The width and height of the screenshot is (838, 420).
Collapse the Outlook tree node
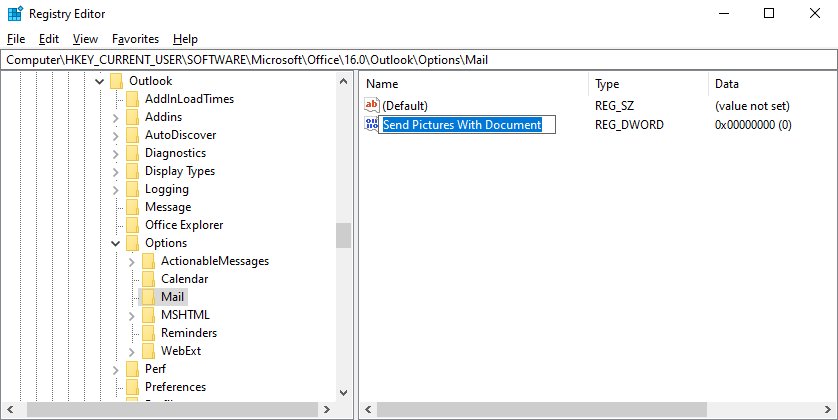point(99,81)
